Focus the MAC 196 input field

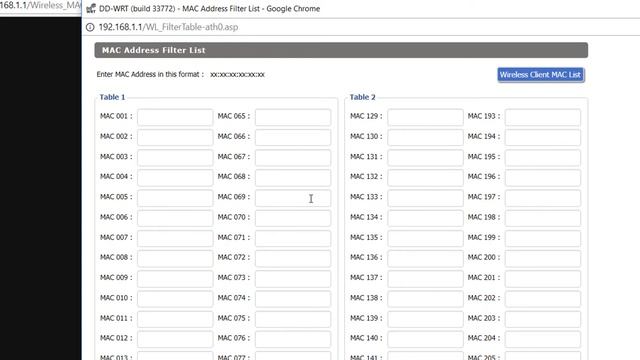(x=543, y=178)
